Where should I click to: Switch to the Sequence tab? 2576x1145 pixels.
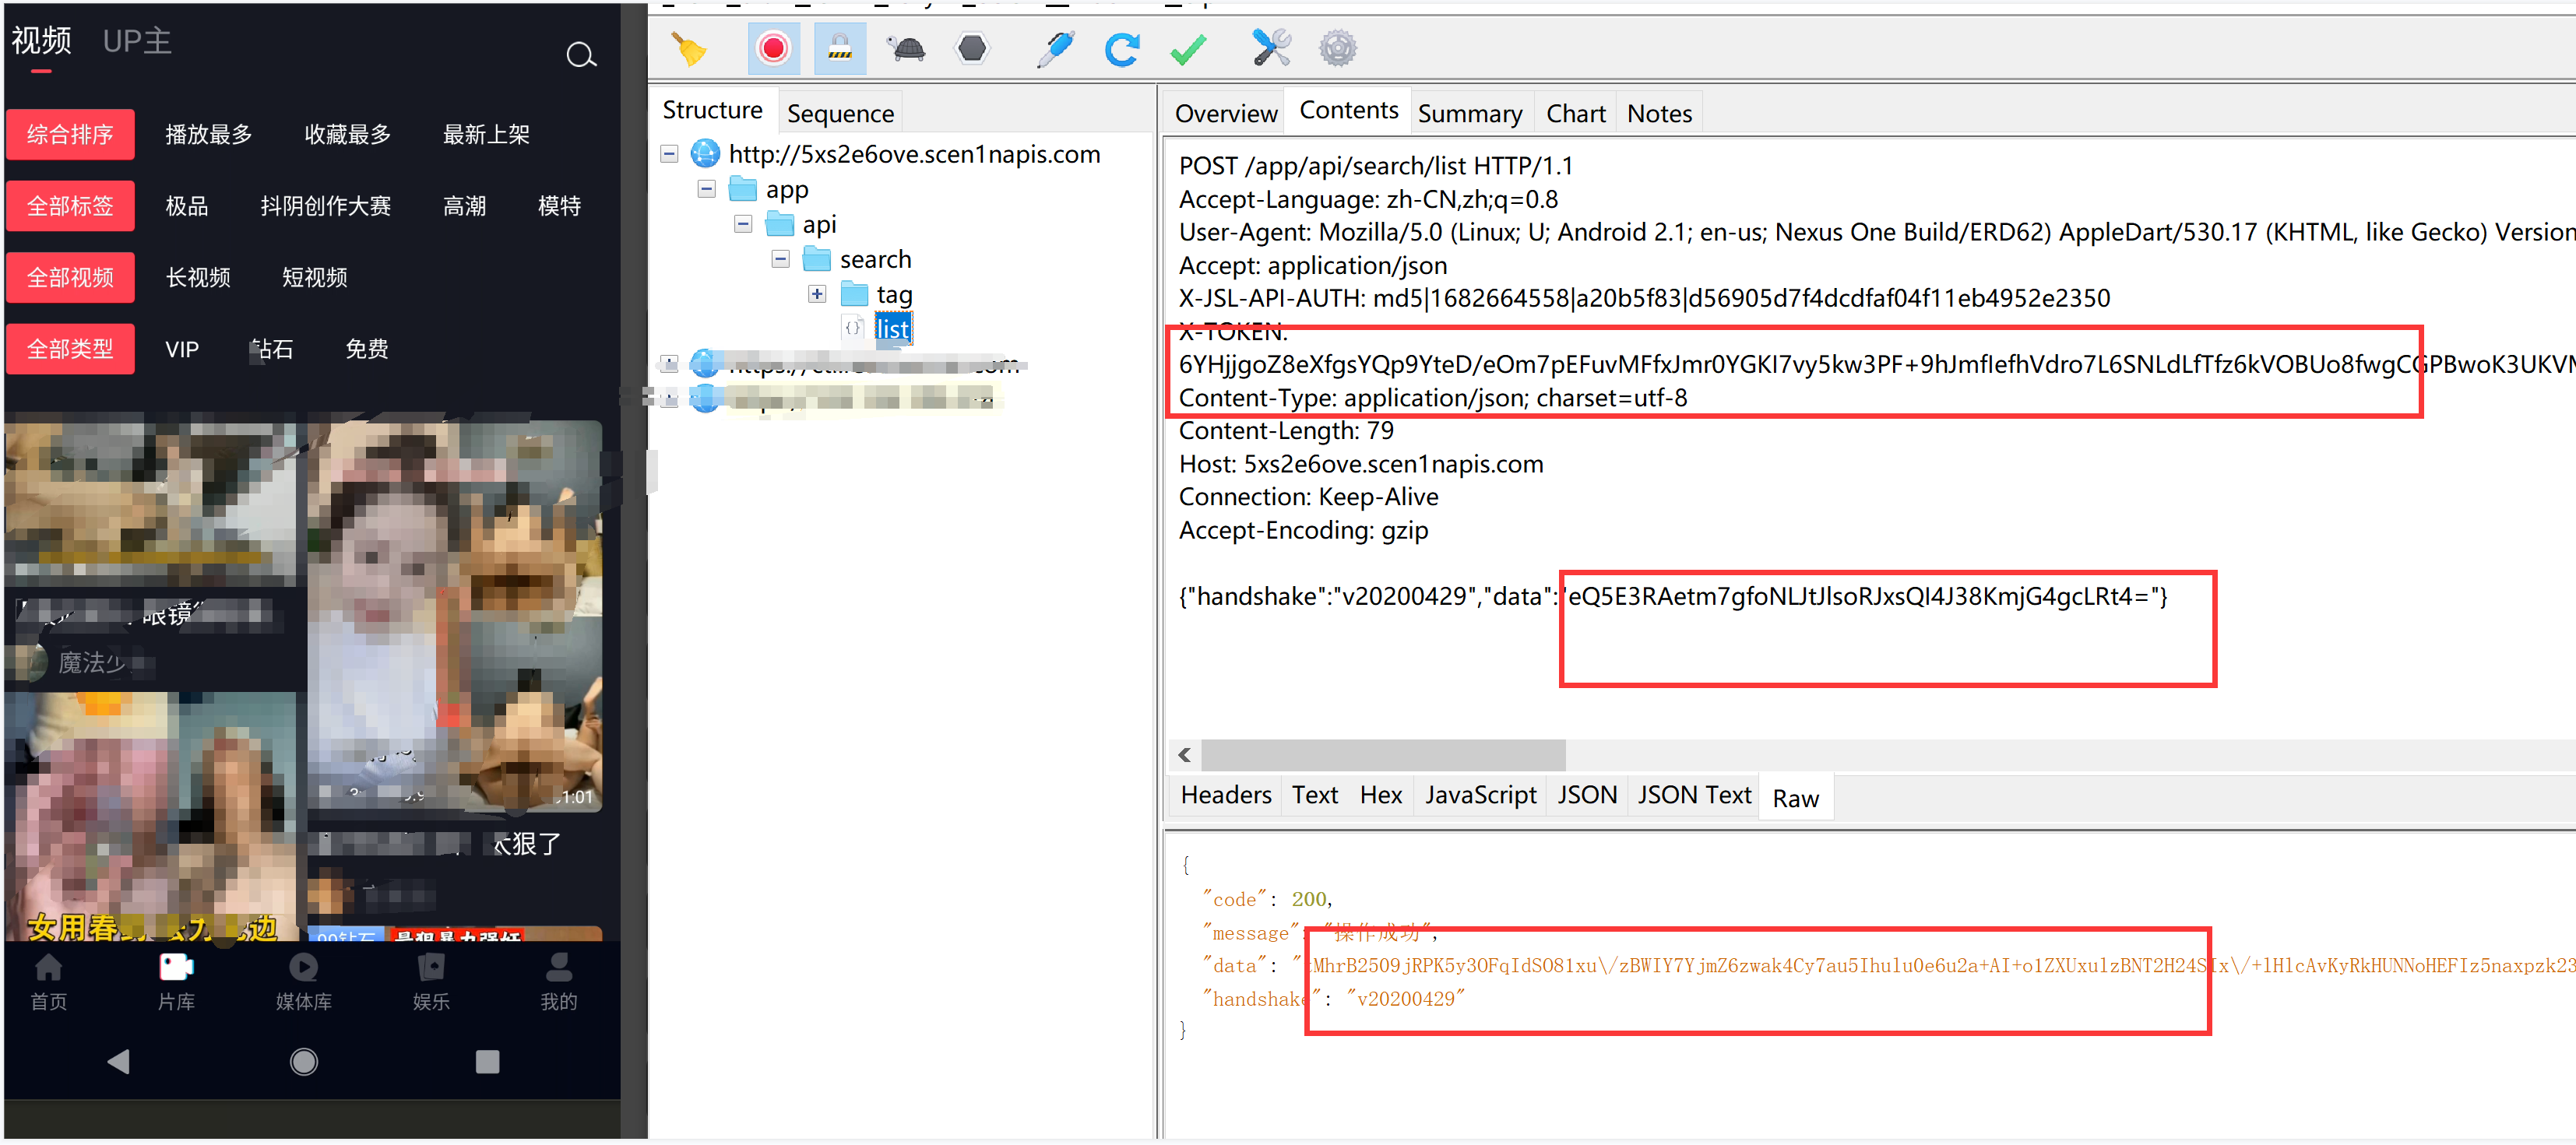pyautogui.click(x=840, y=114)
